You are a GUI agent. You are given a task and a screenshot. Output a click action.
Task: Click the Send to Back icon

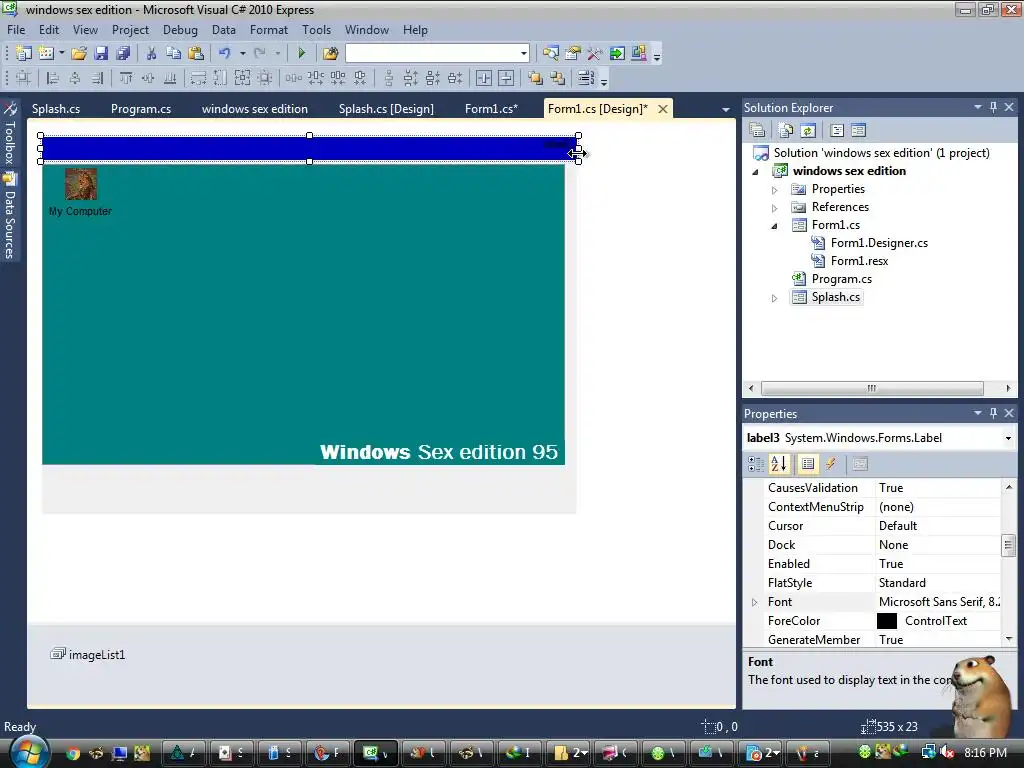coord(558,78)
